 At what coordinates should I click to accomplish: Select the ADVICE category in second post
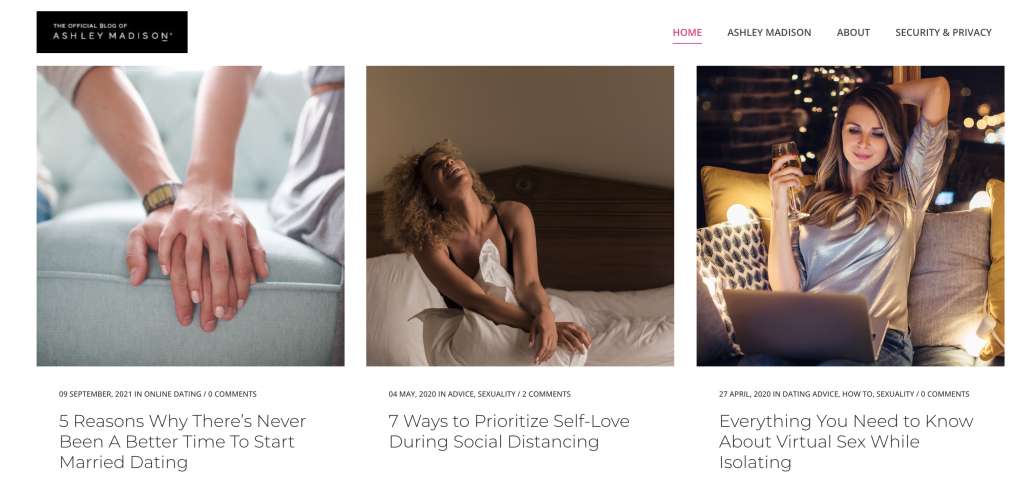coord(460,394)
